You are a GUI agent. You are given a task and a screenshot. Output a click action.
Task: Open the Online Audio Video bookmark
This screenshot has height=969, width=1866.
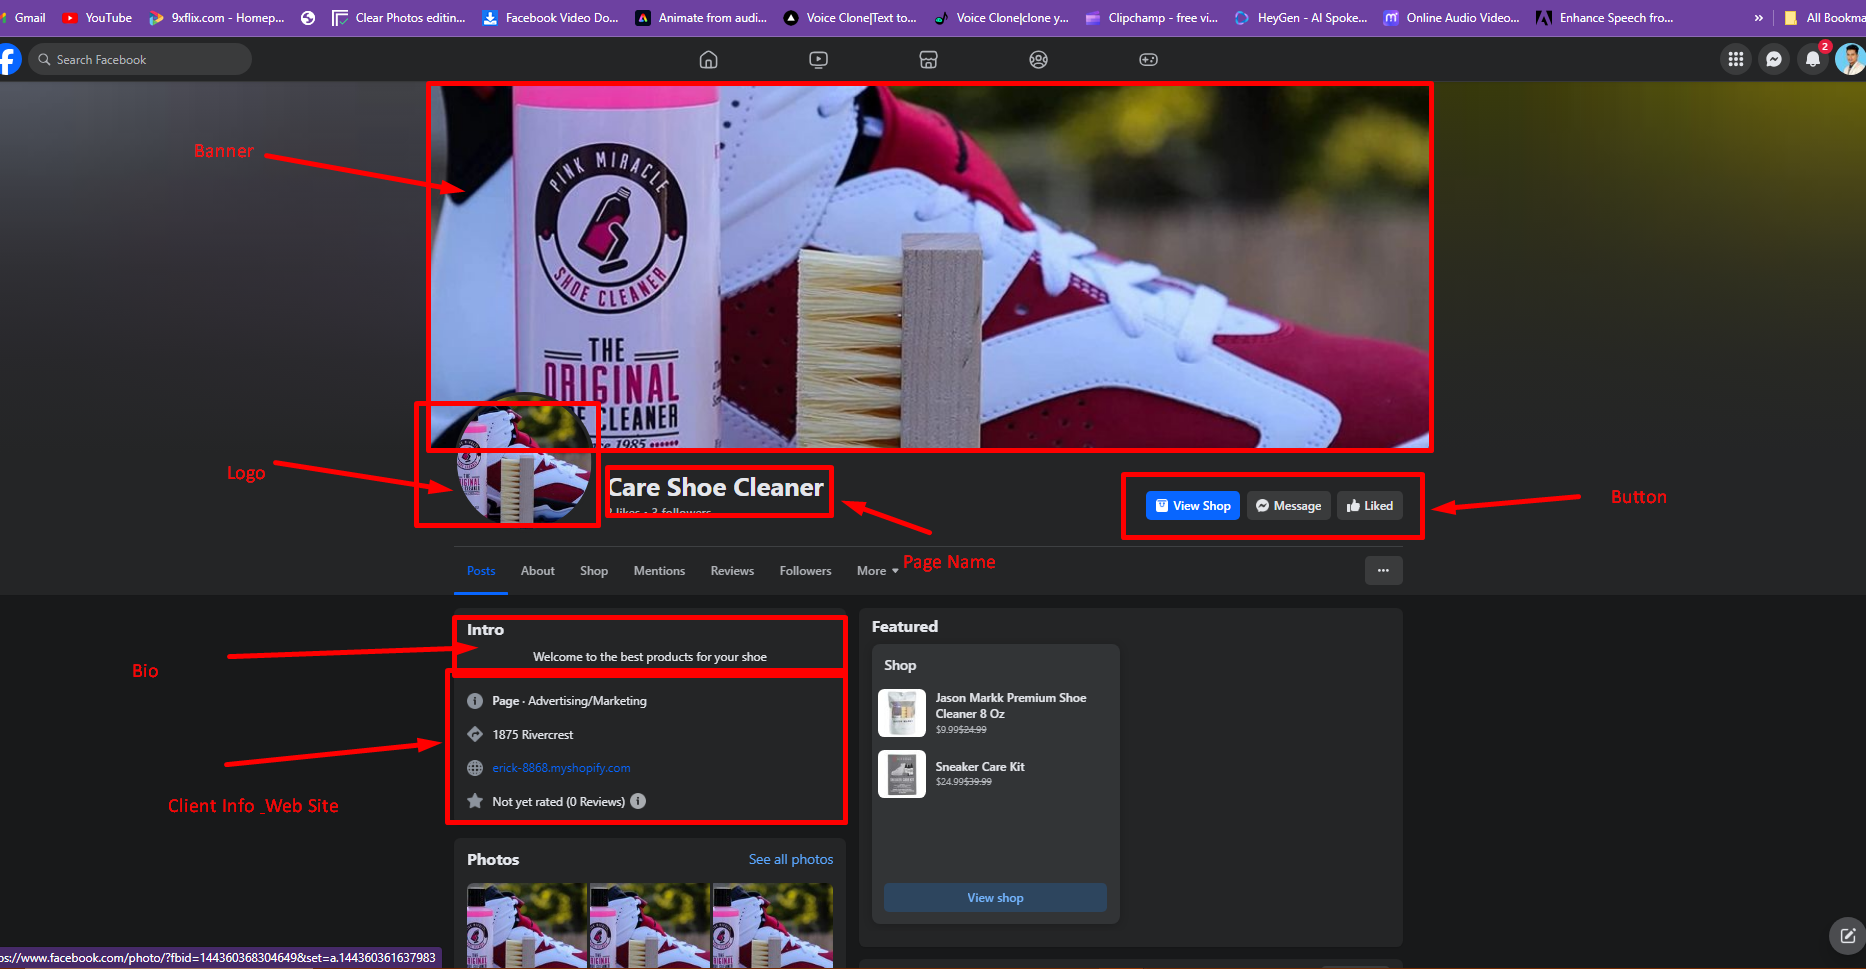coord(1452,18)
